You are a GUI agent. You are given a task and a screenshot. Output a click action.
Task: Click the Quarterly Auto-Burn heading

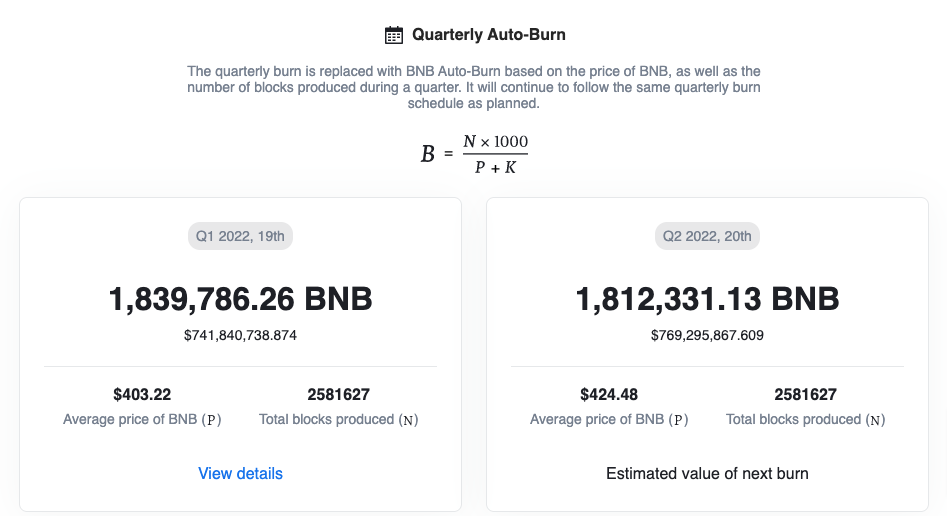tap(489, 34)
